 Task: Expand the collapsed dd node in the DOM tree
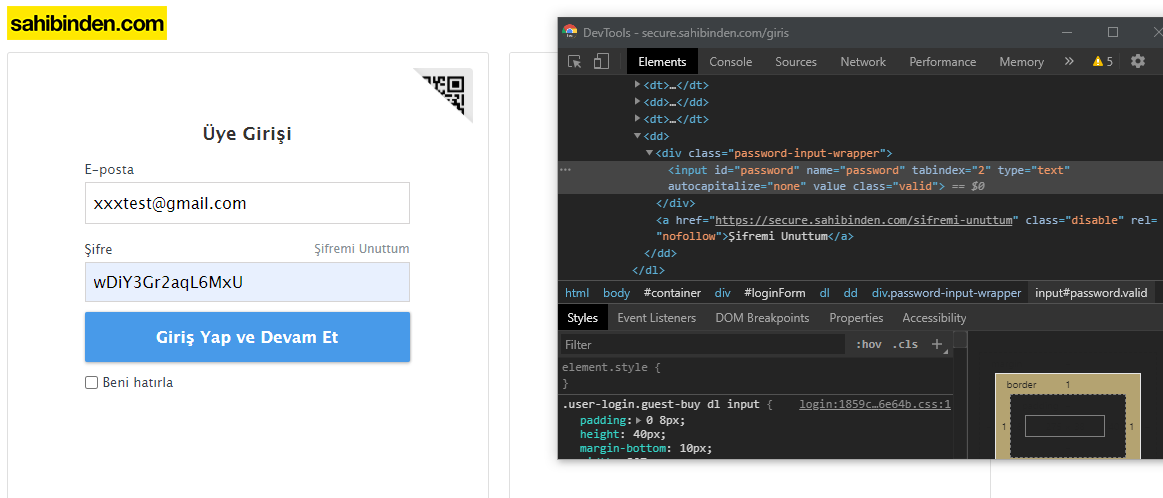click(x=638, y=102)
